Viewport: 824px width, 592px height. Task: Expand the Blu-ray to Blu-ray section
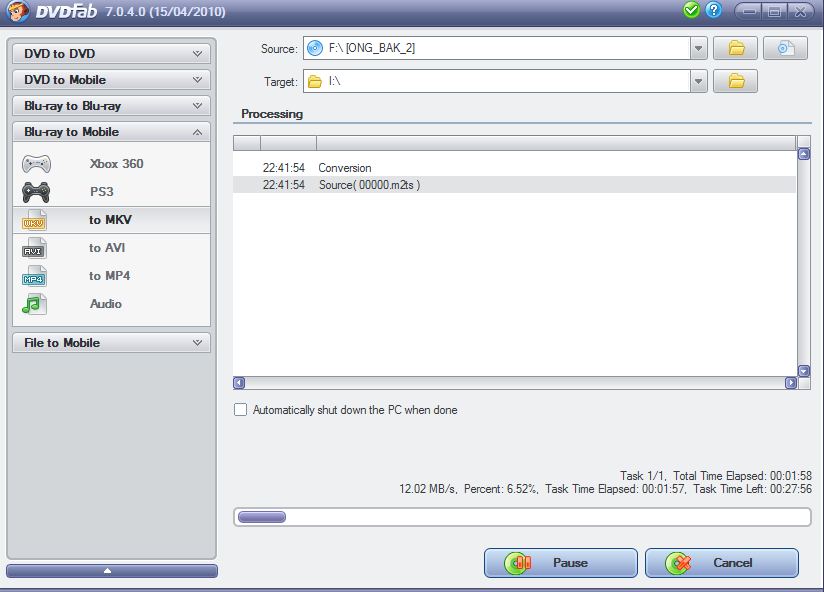[111, 106]
